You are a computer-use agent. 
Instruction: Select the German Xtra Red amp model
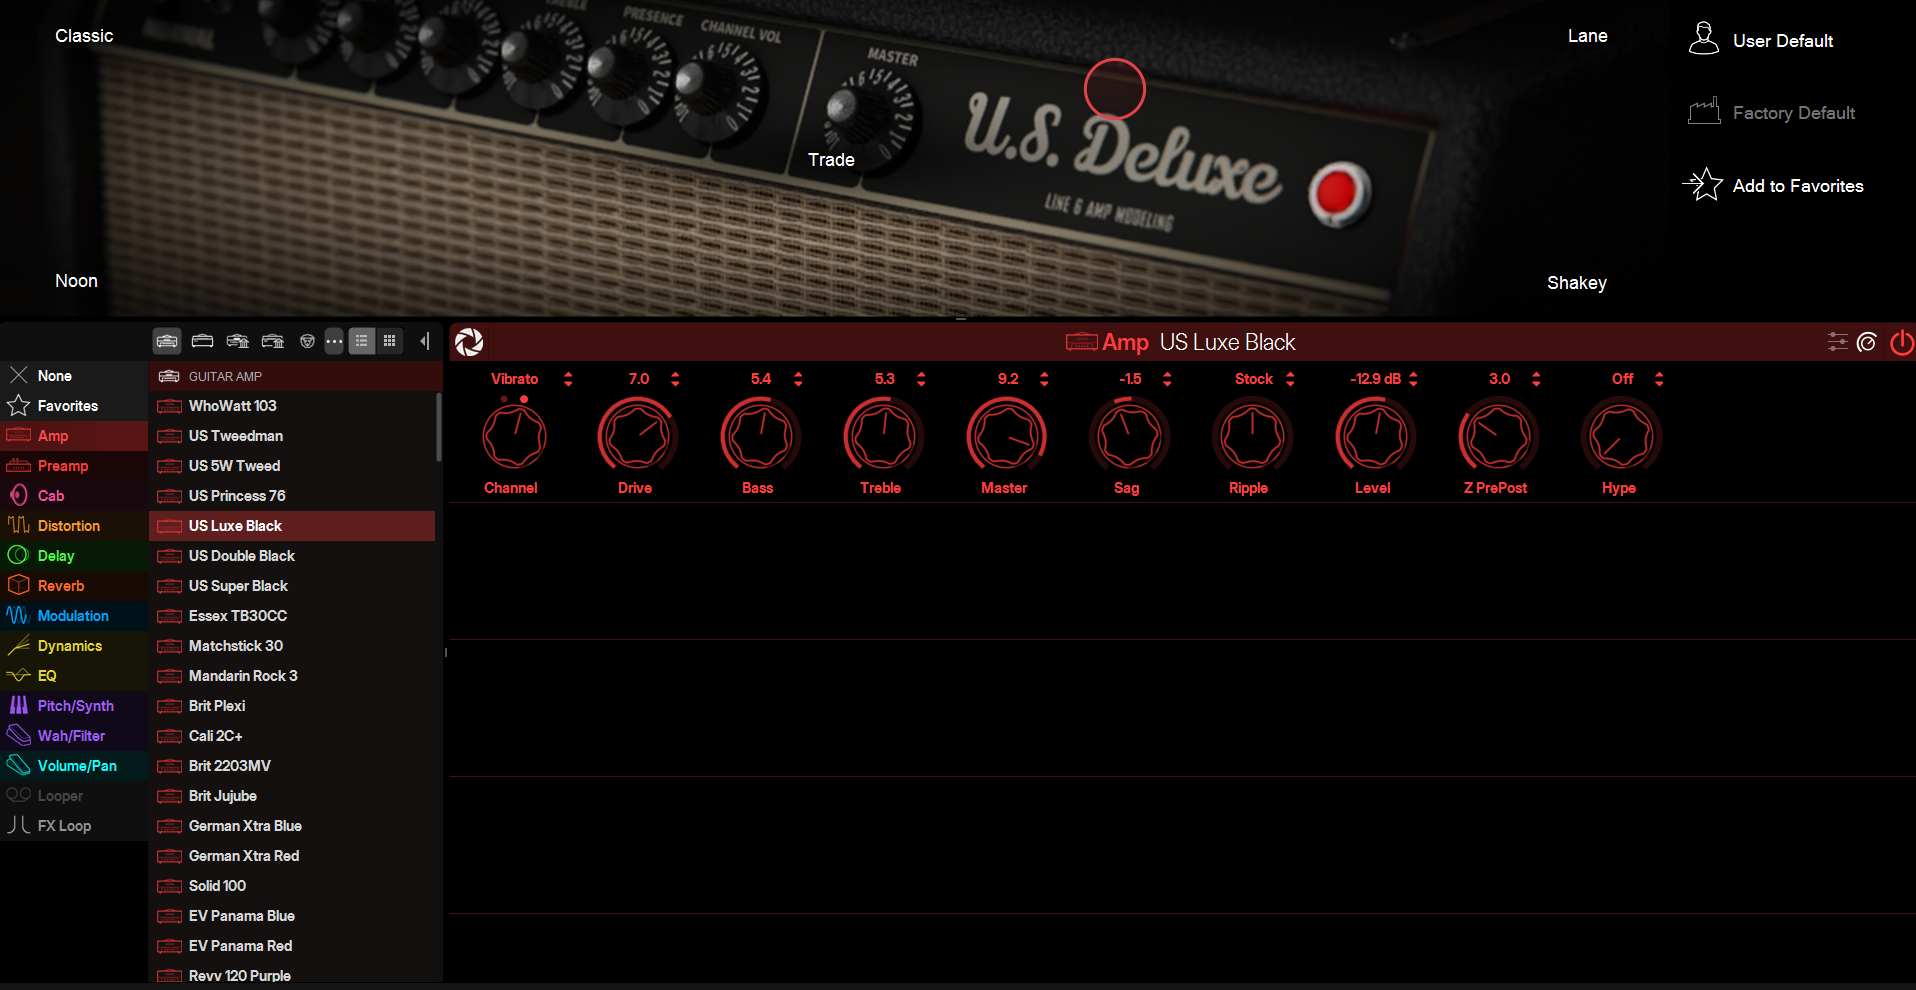[292, 856]
